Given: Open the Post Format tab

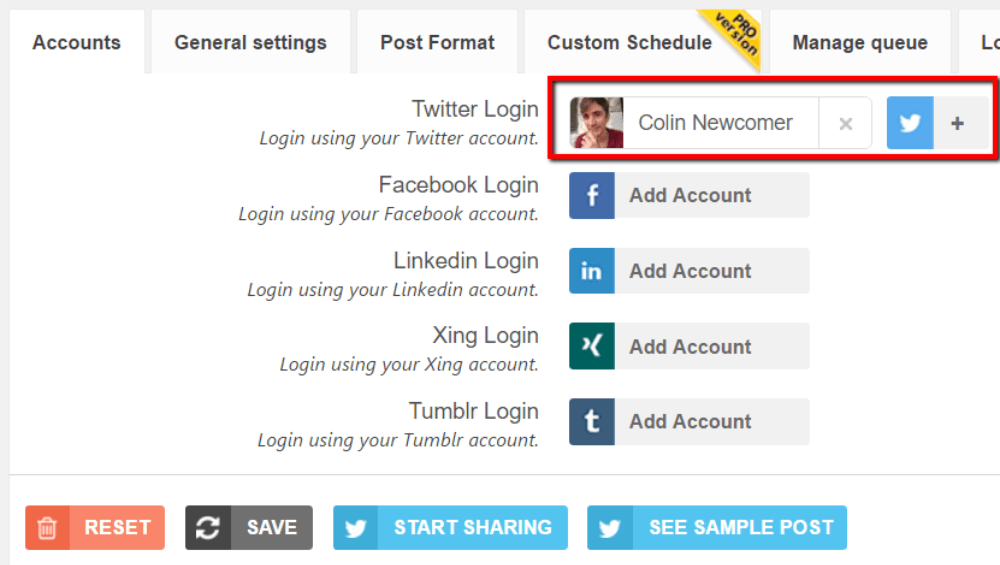Looking at the screenshot, I should point(438,42).
